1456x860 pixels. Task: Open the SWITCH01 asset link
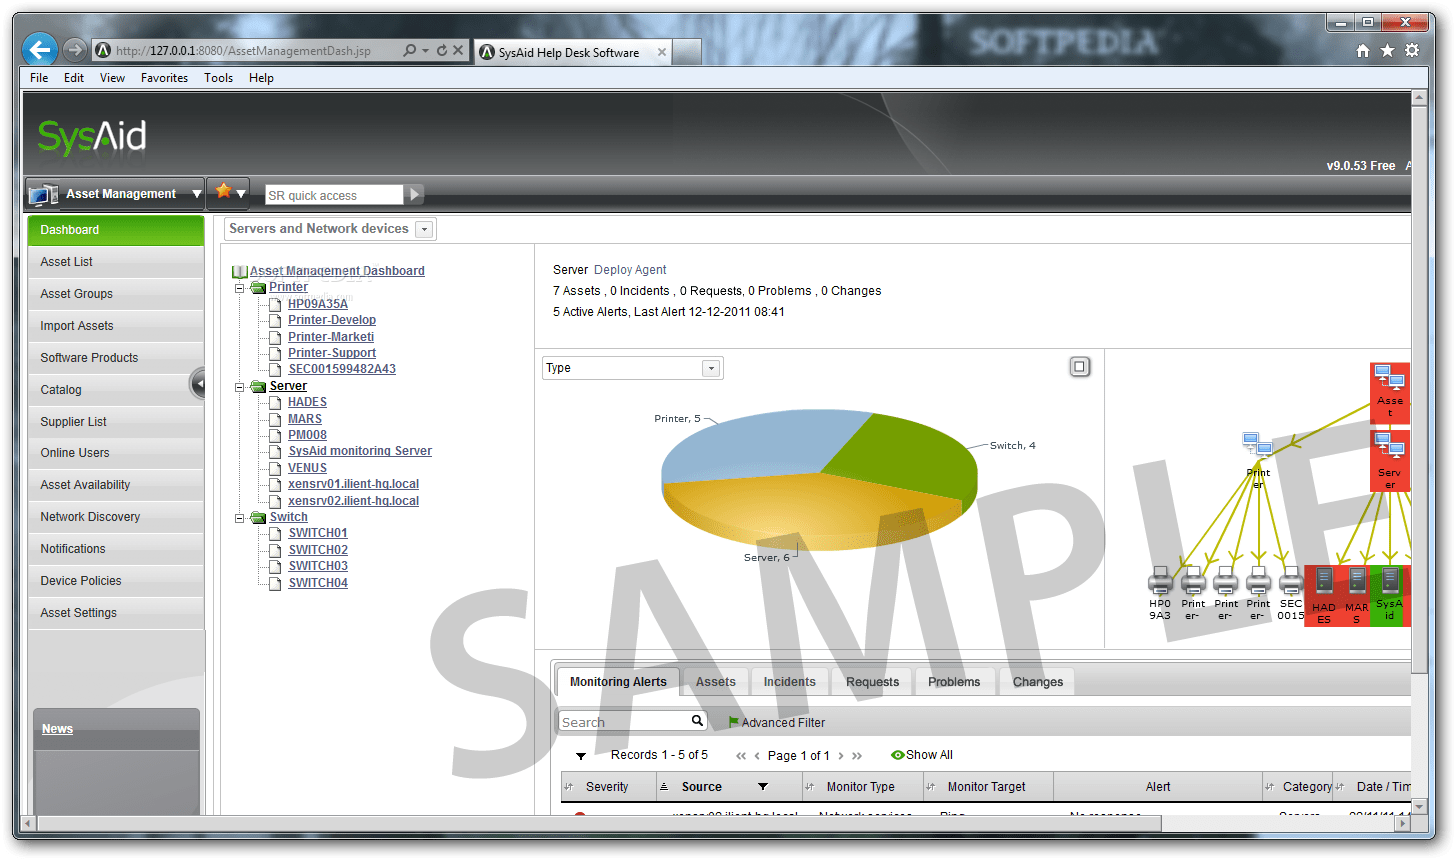point(318,532)
